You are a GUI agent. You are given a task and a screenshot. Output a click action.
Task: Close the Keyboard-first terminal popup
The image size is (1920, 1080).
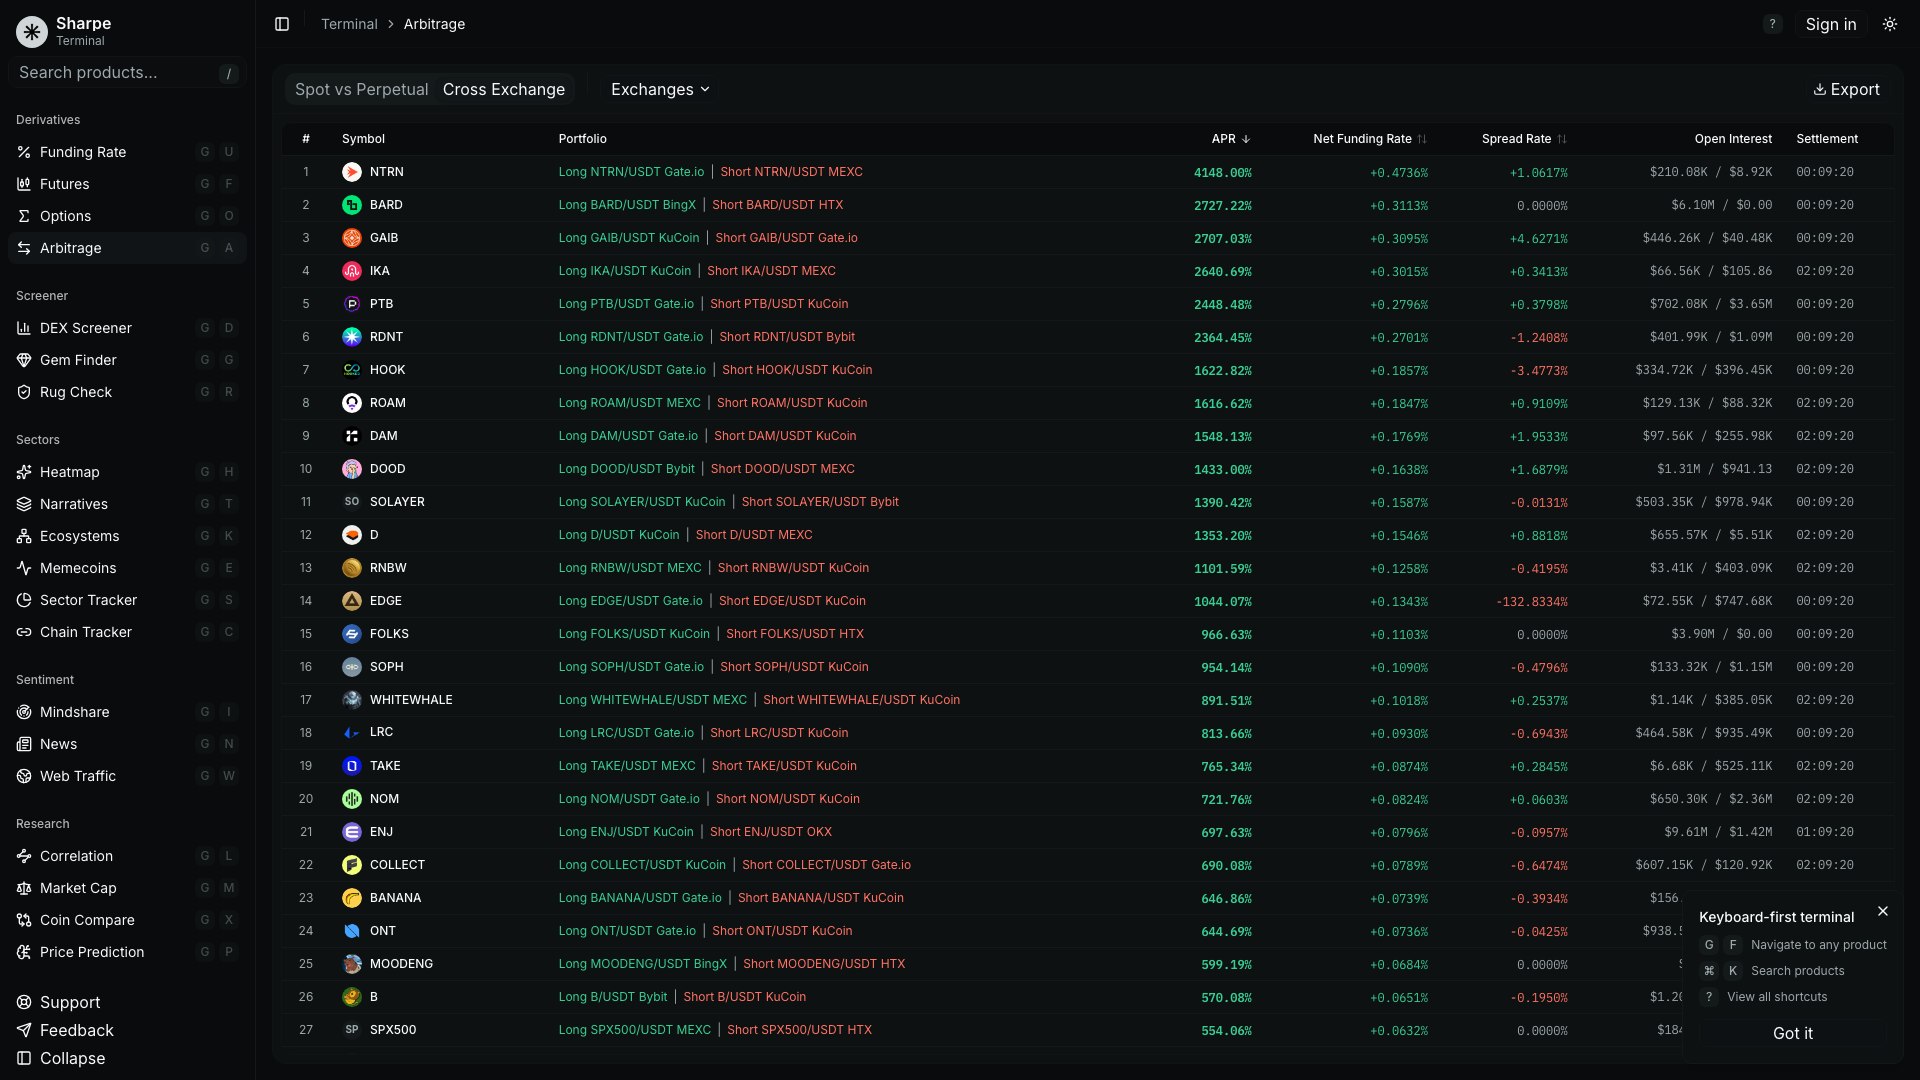click(1883, 911)
